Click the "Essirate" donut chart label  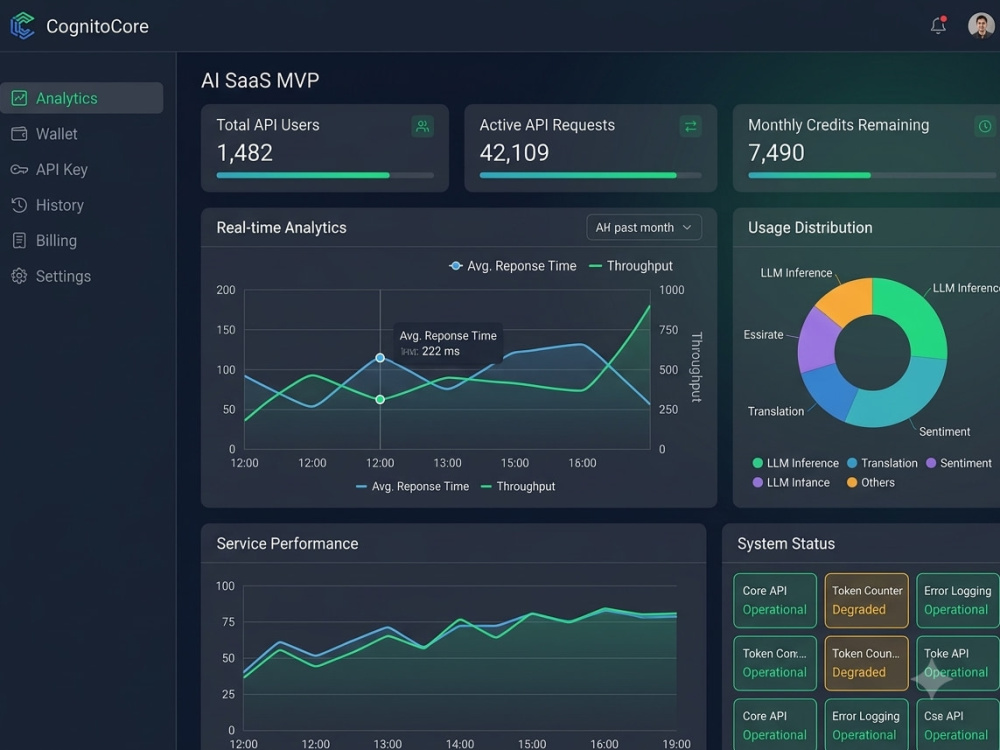[763, 335]
